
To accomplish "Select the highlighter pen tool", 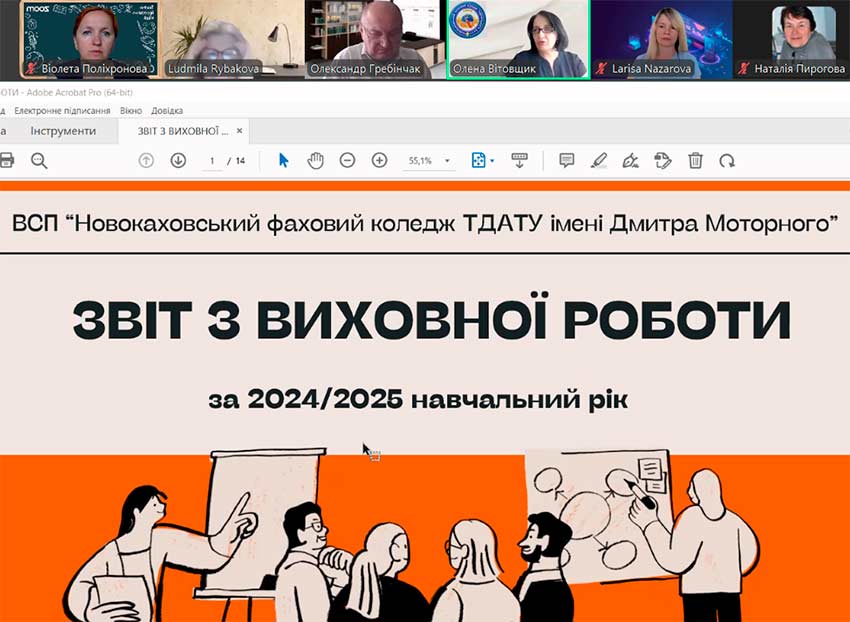I will pyautogui.click(x=599, y=160).
